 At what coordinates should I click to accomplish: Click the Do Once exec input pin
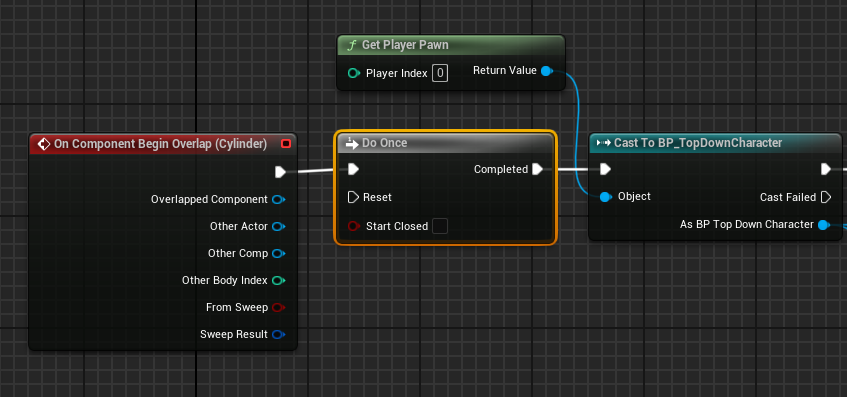(353, 170)
